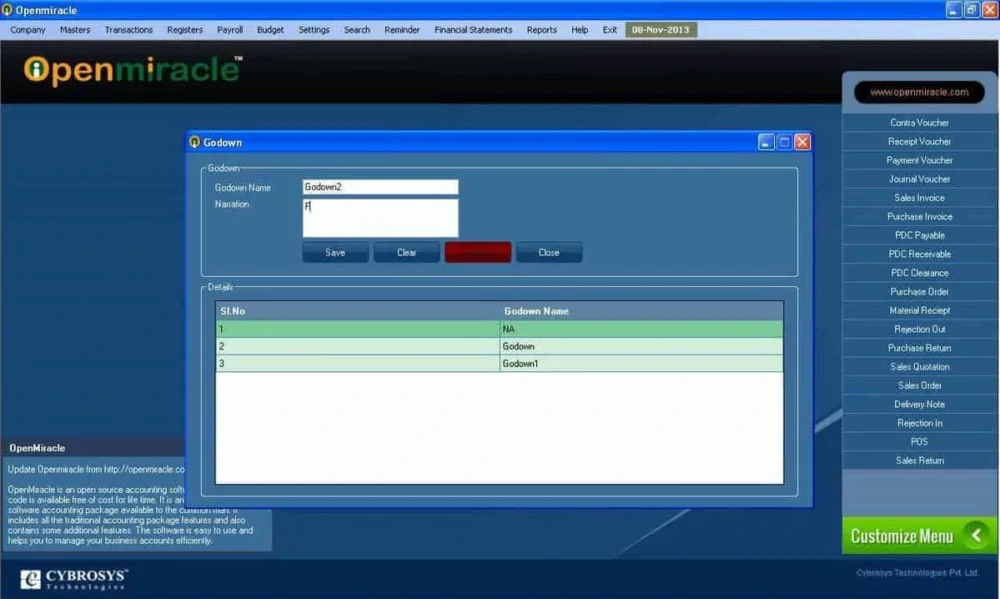Viewport: 1000px width, 599px height.
Task: Select the NA row in Details table
Action: (499, 329)
